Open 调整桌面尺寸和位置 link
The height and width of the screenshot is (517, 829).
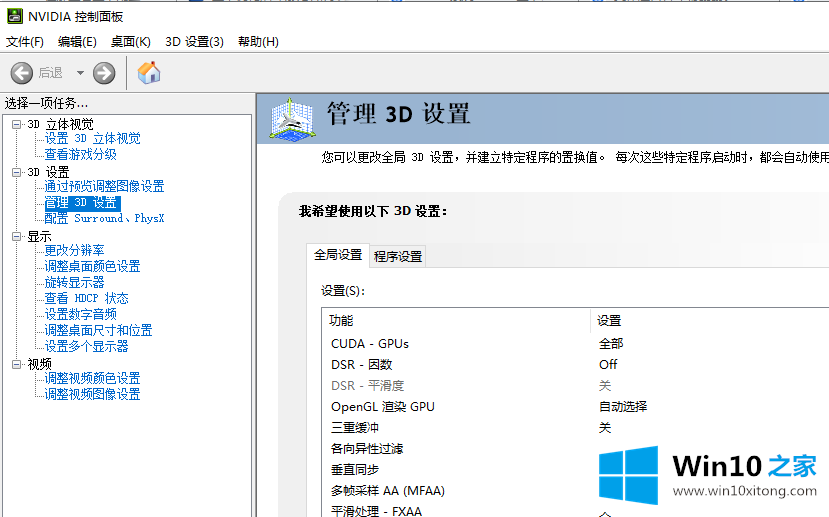98,330
